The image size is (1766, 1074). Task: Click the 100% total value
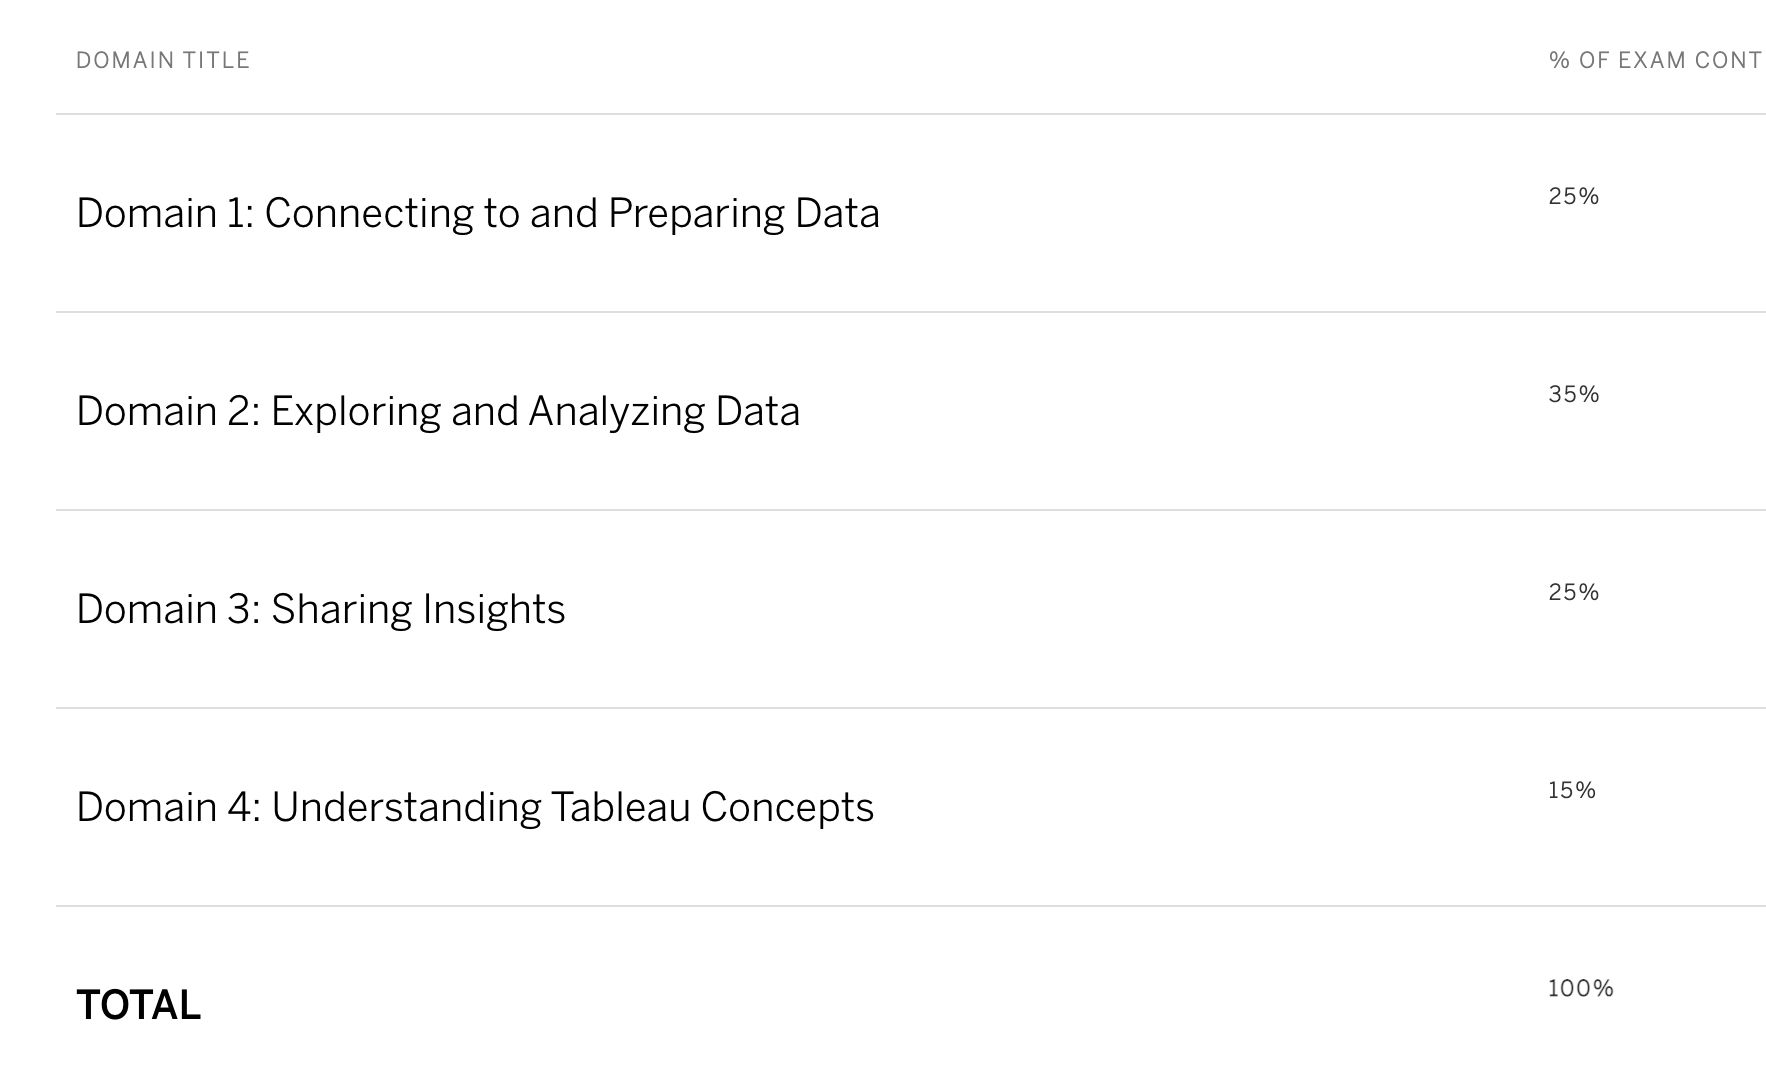[x=1581, y=989]
